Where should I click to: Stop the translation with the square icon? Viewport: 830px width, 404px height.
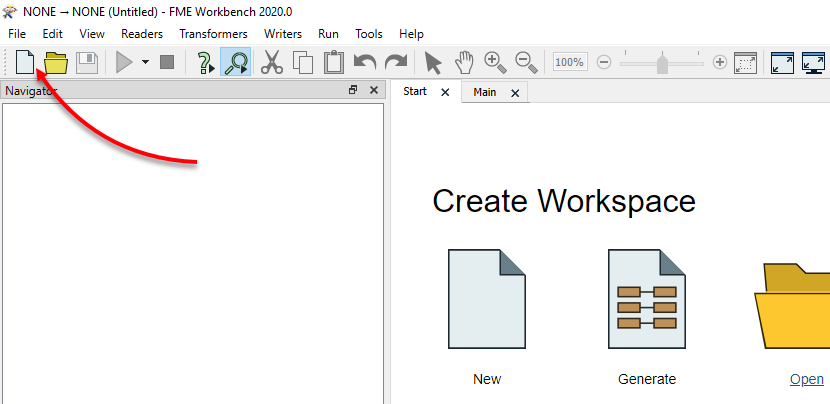point(167,62)
